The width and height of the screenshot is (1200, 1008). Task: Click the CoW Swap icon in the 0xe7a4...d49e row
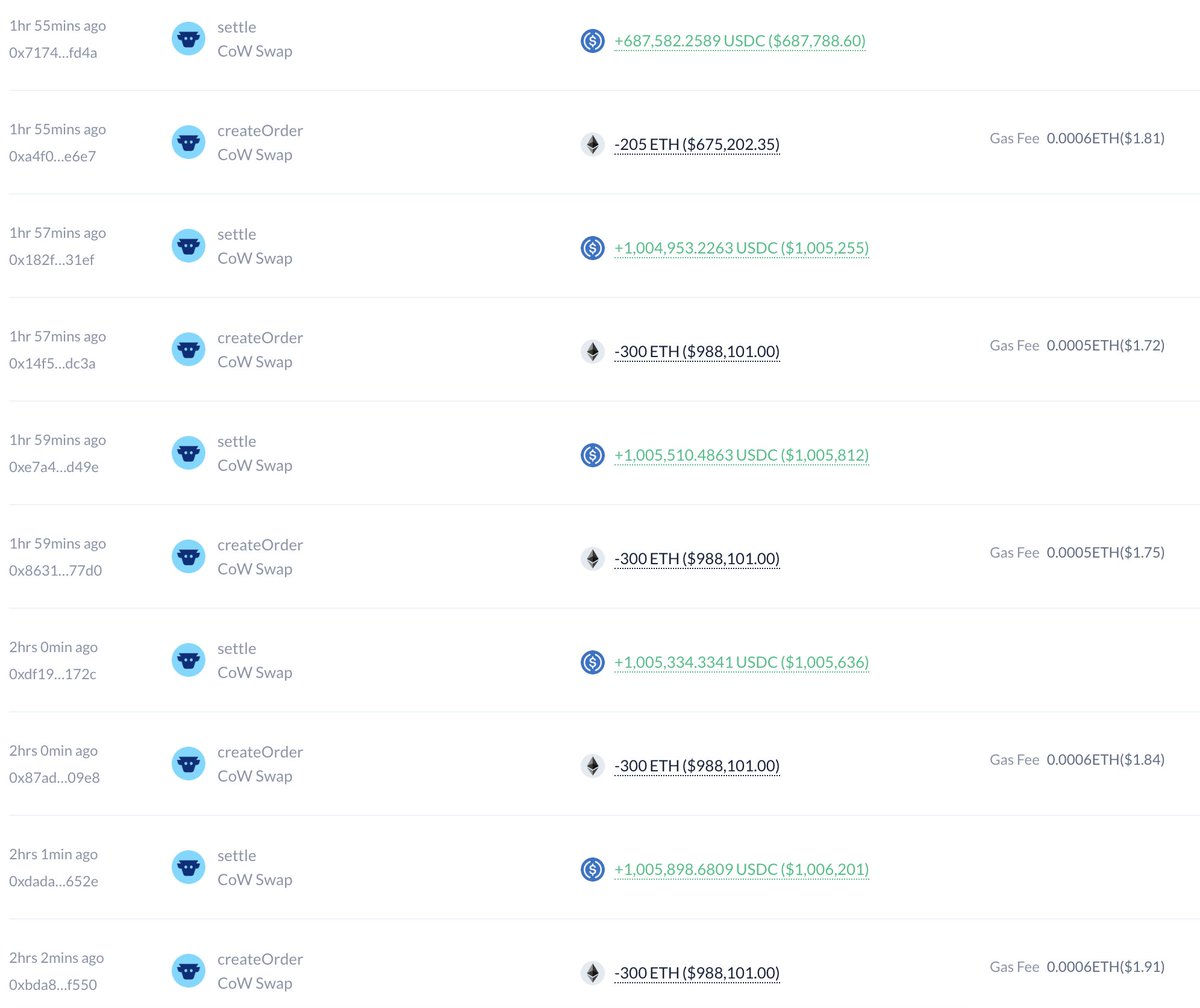coord(188,453)
